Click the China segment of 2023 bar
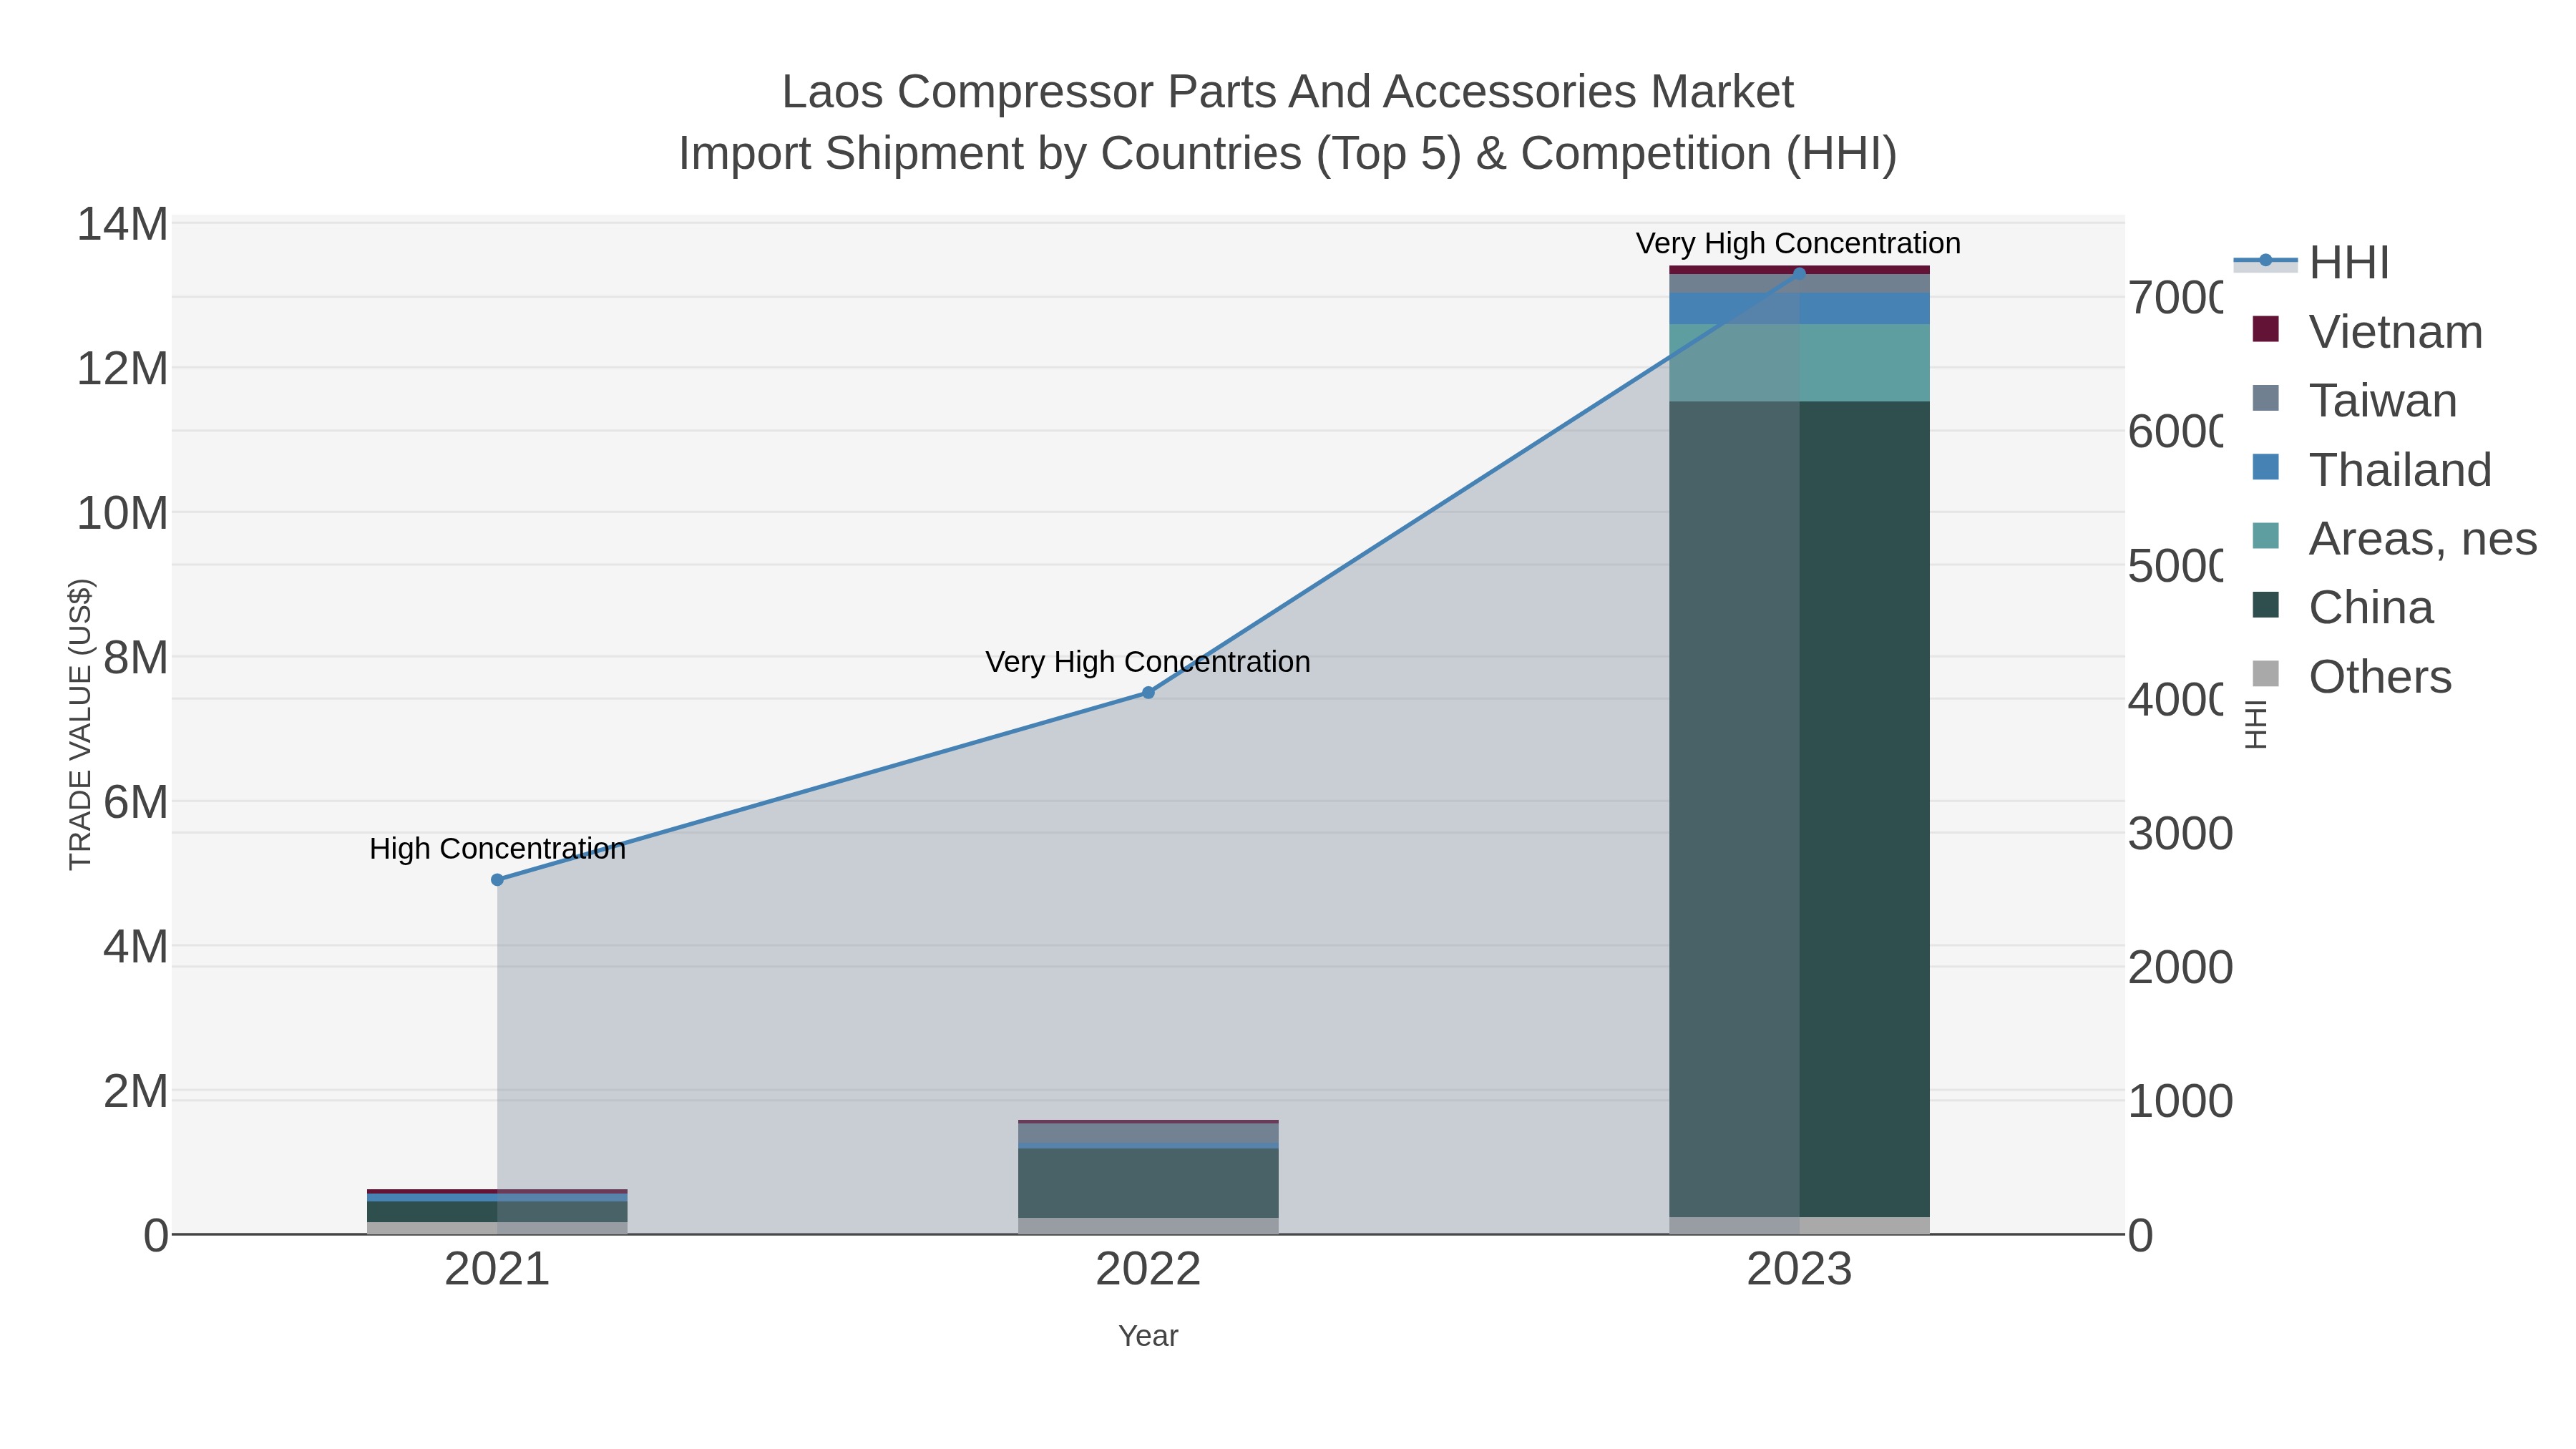The width and height of the screenshot is (2576, 1449). click(x=1799, y=809)
